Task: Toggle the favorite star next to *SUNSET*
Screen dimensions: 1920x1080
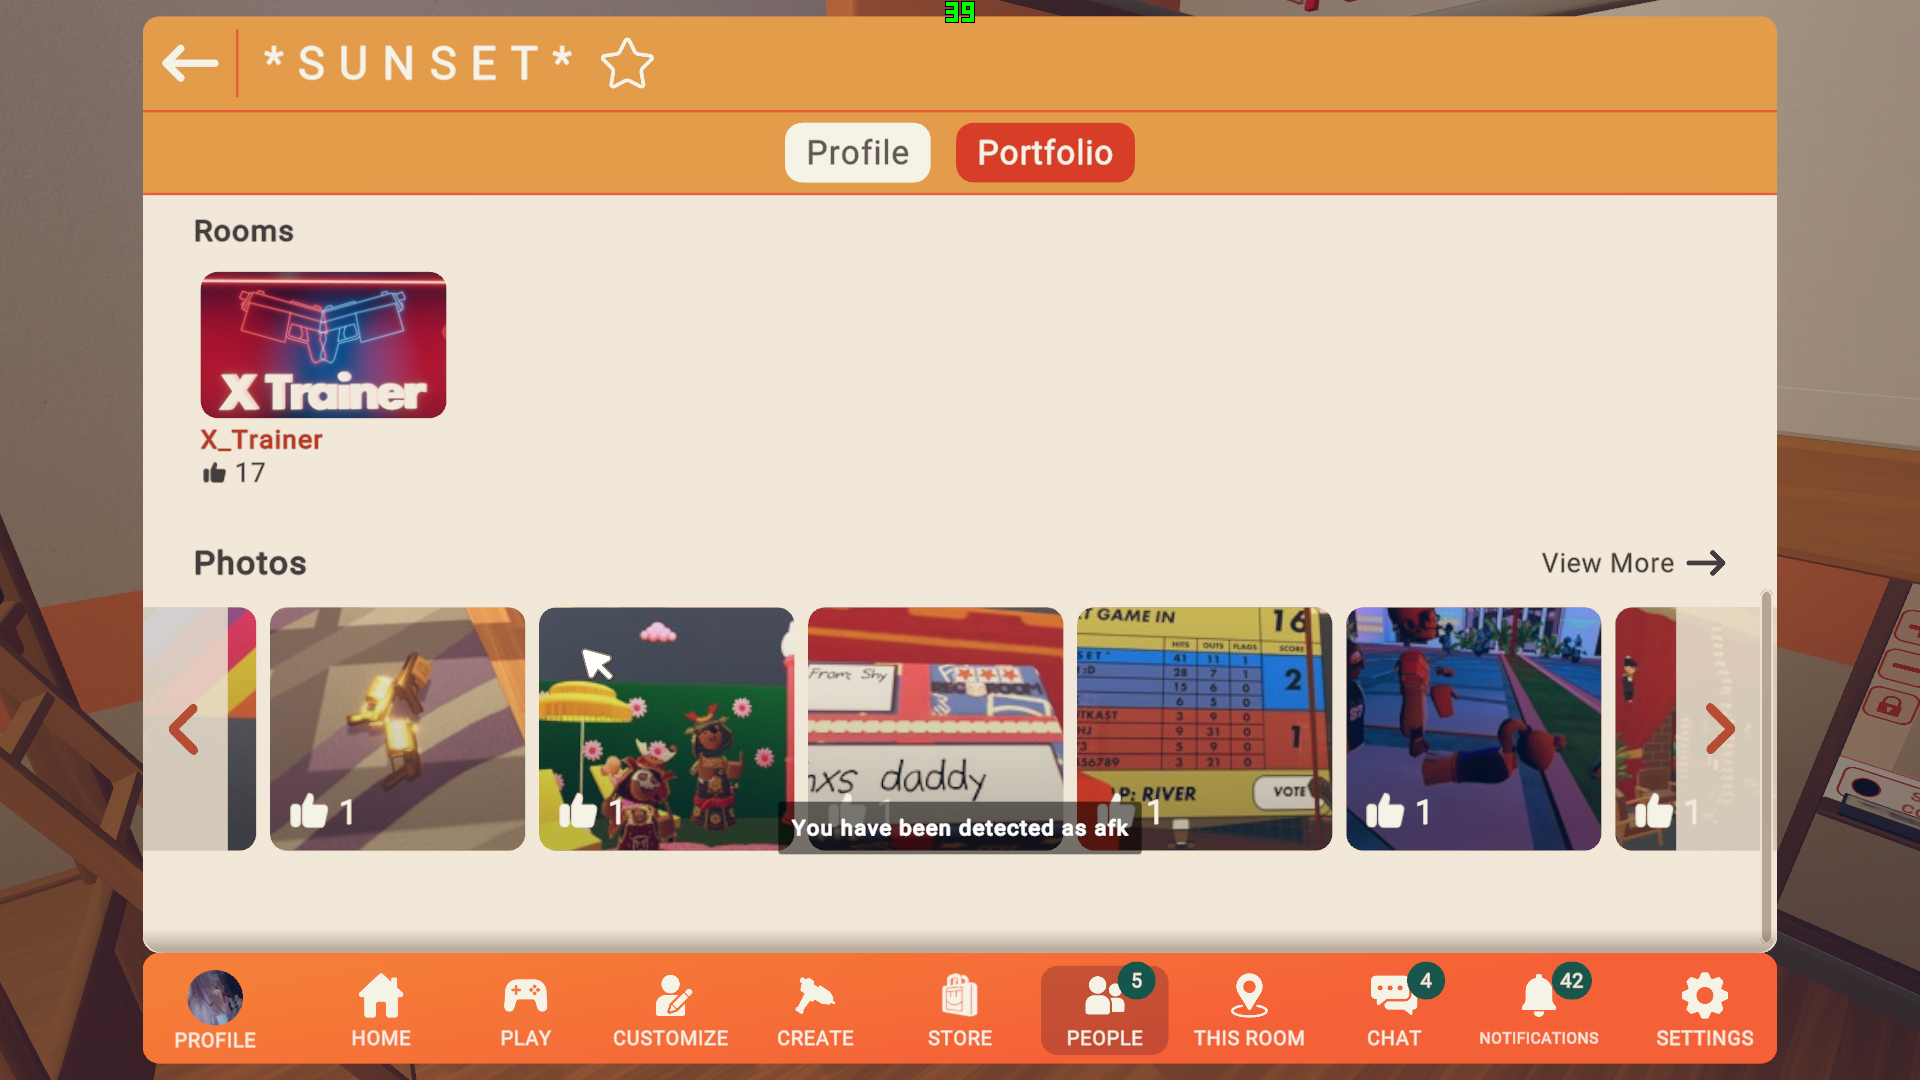Action: tap(627, 64)
